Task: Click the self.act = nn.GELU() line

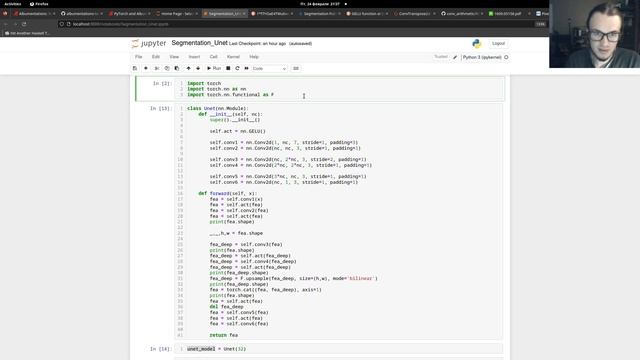Action: point(238,131)
